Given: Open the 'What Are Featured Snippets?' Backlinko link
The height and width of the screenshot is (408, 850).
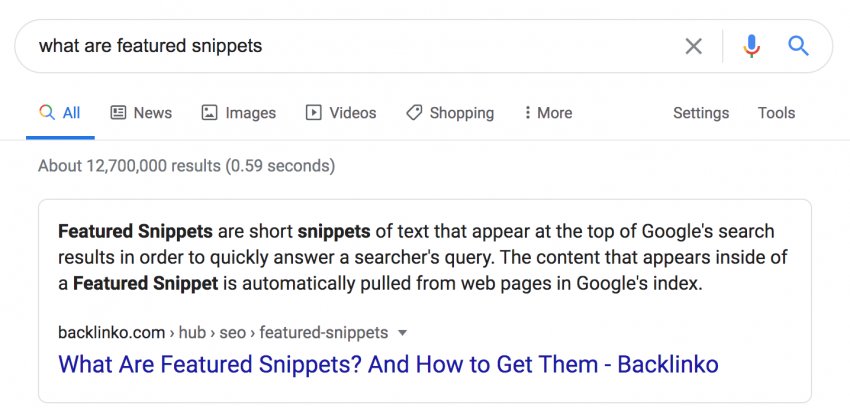Looking at the screenshot, I should tap(388, 363).
